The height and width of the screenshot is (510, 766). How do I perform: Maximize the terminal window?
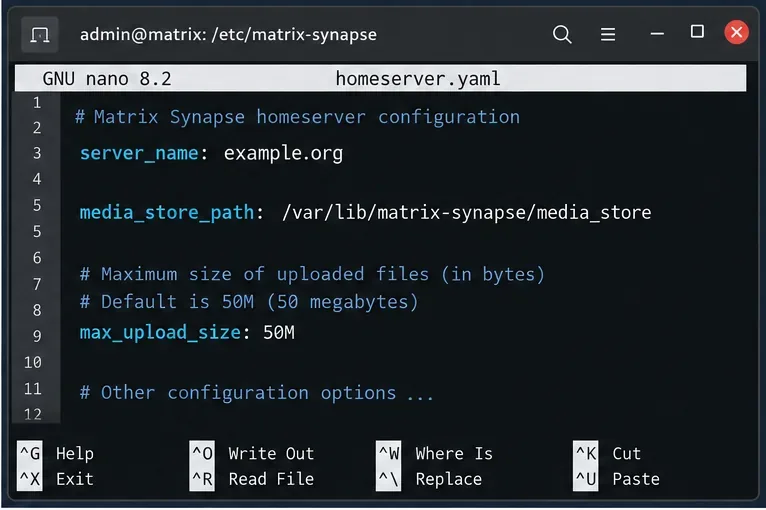click(697, 32)
